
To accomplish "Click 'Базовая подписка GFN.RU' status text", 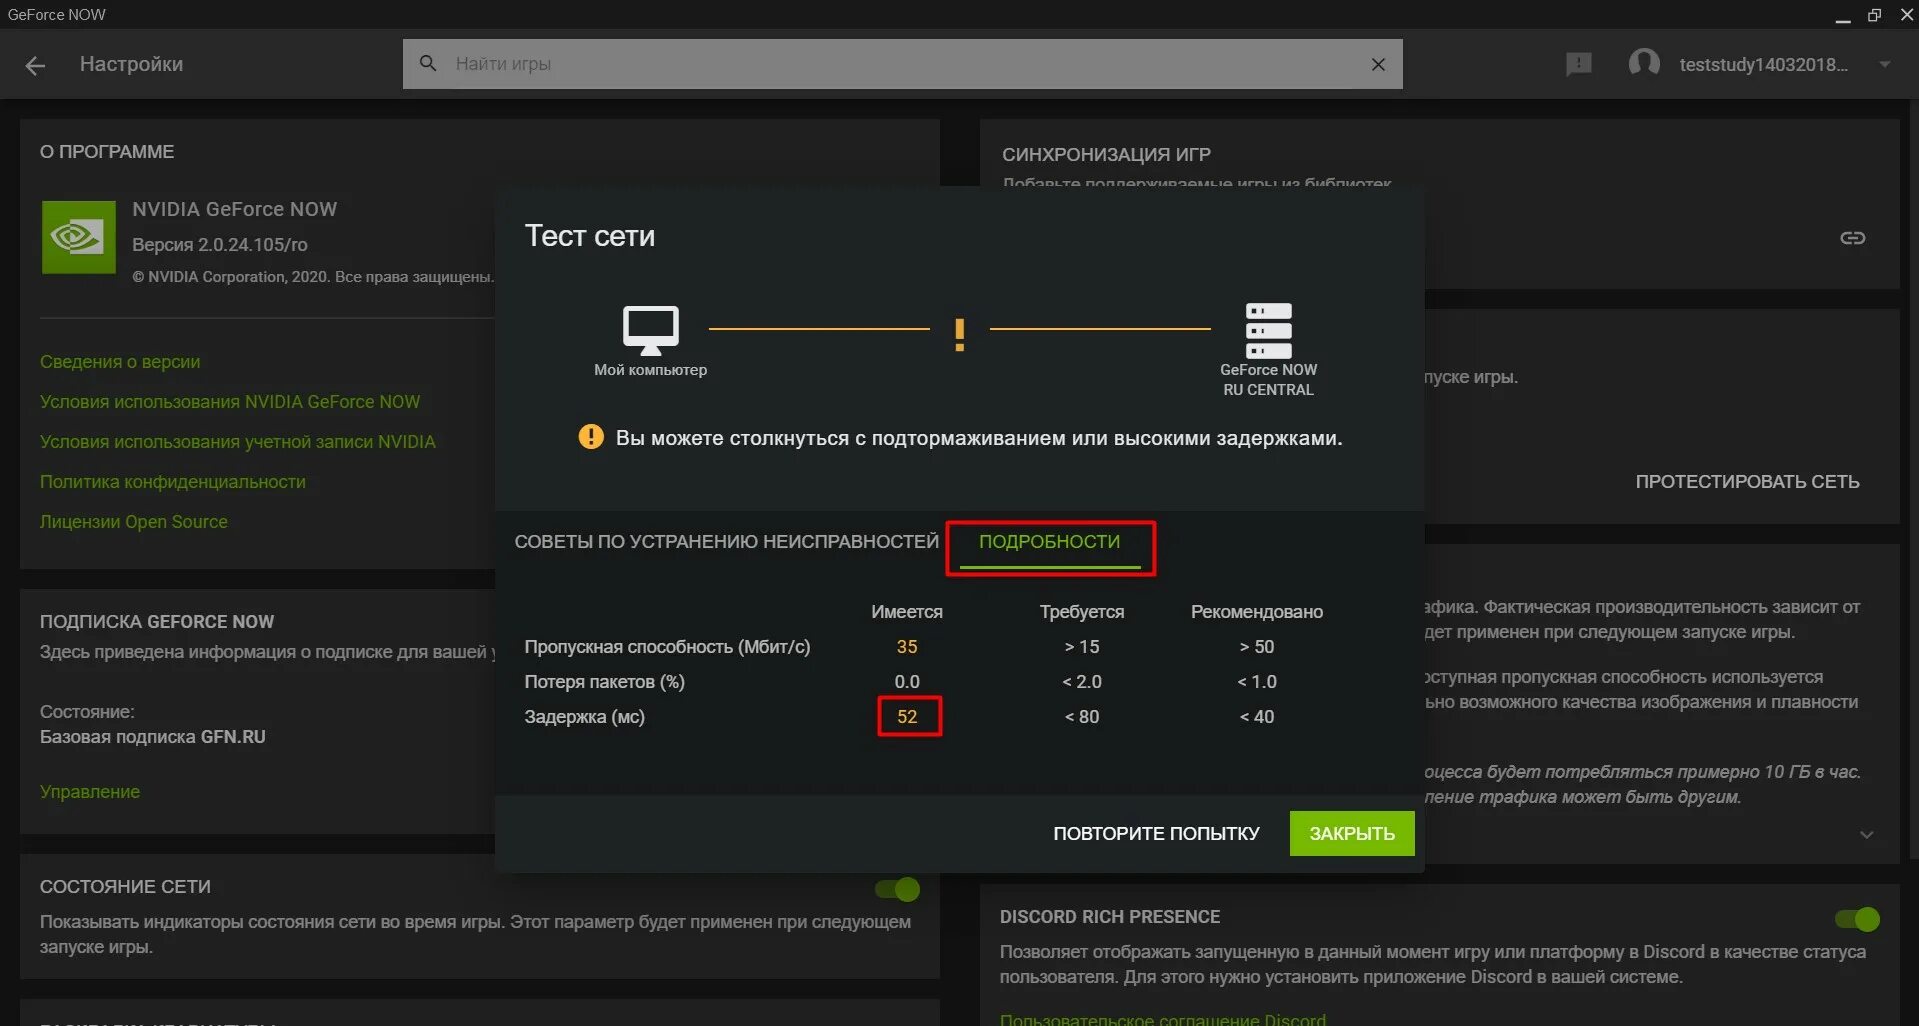I will tap(153, 737).
